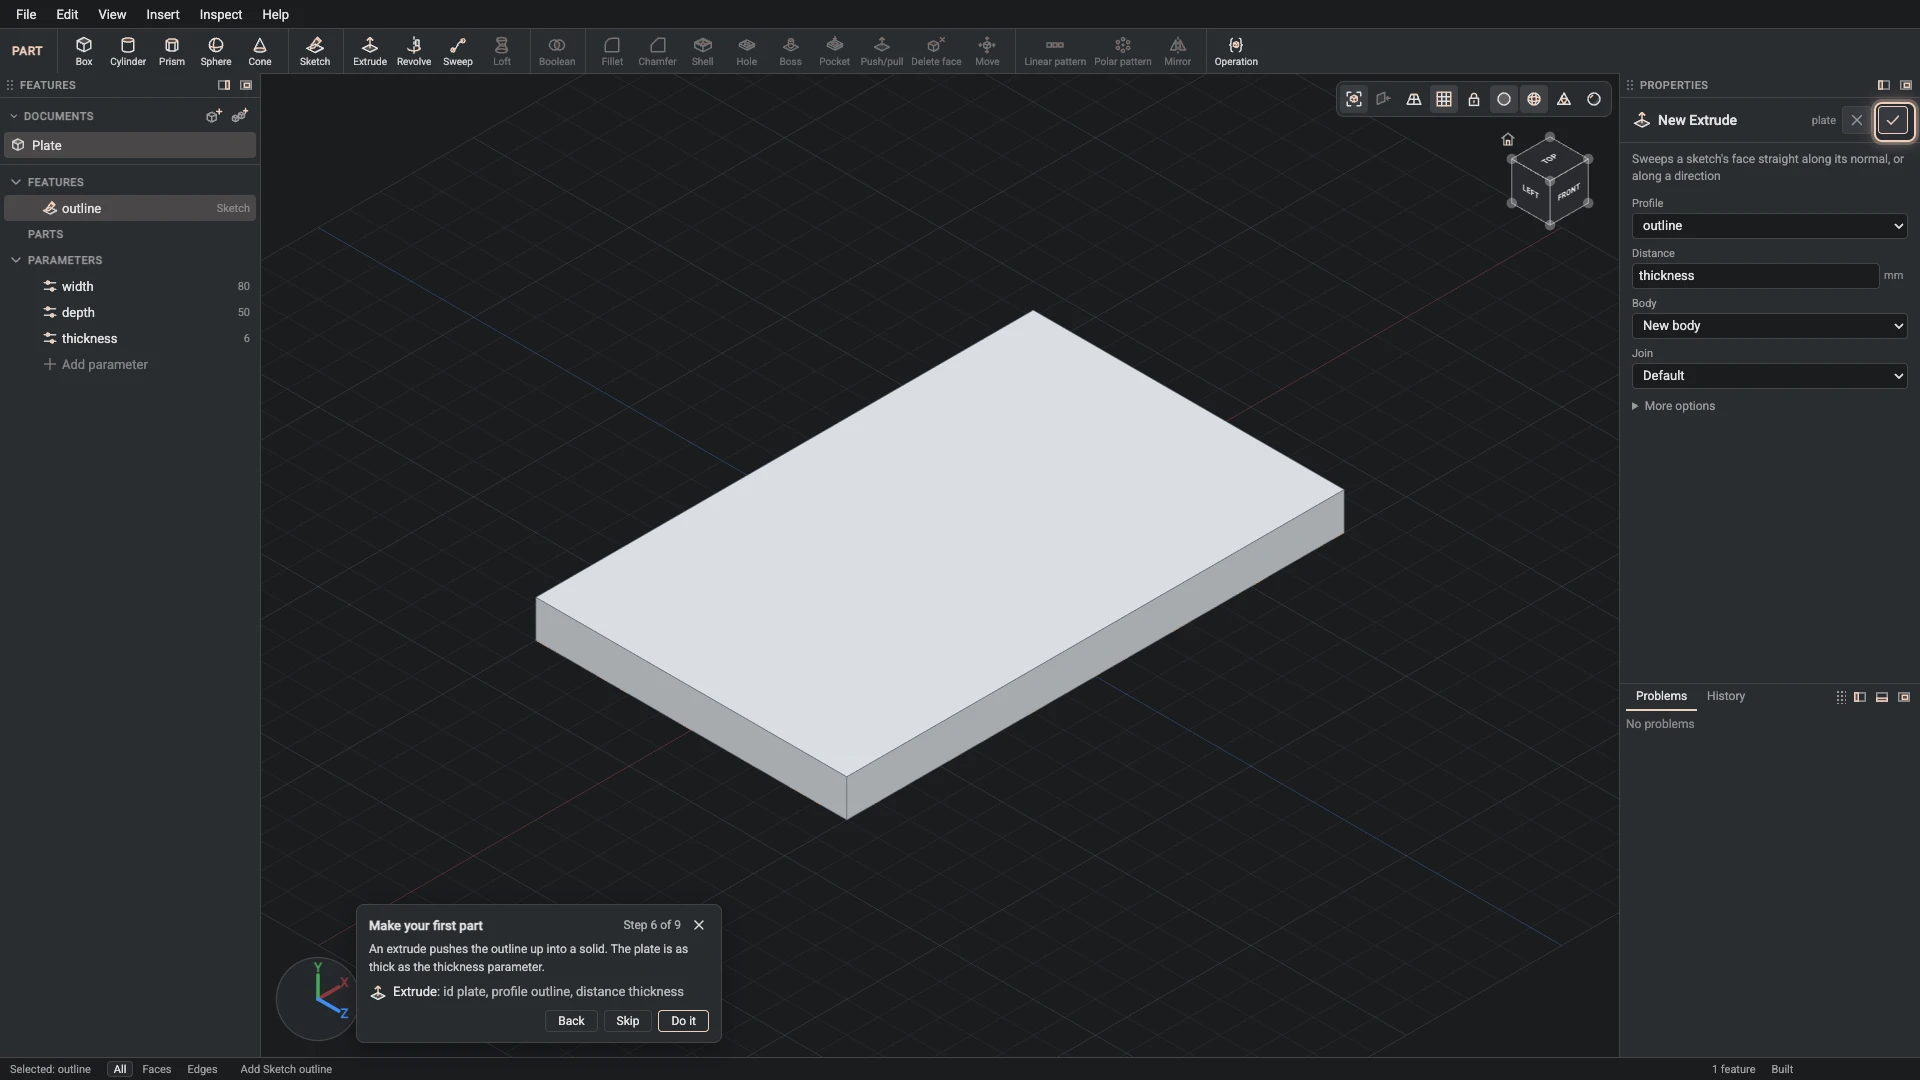Add a new part document icon

(213, 116)
